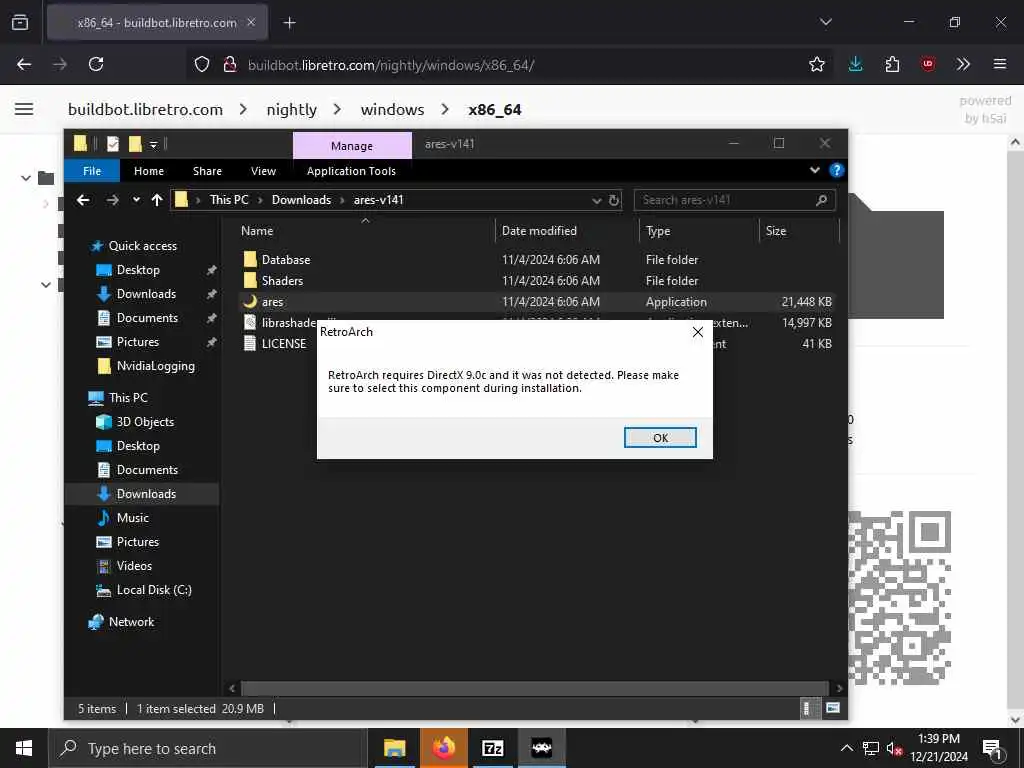The image size is (1024, 768).
Task: Select the ares application file
Action: tap(272, 302)
